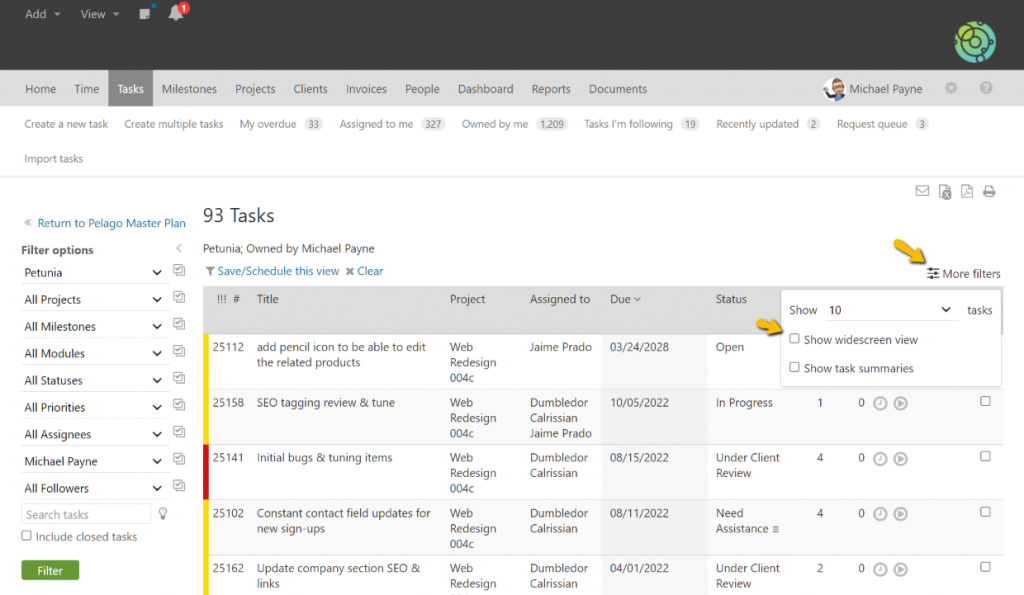Go to the Invoices tab
1024x595 pixels.
tap(366, 89)
